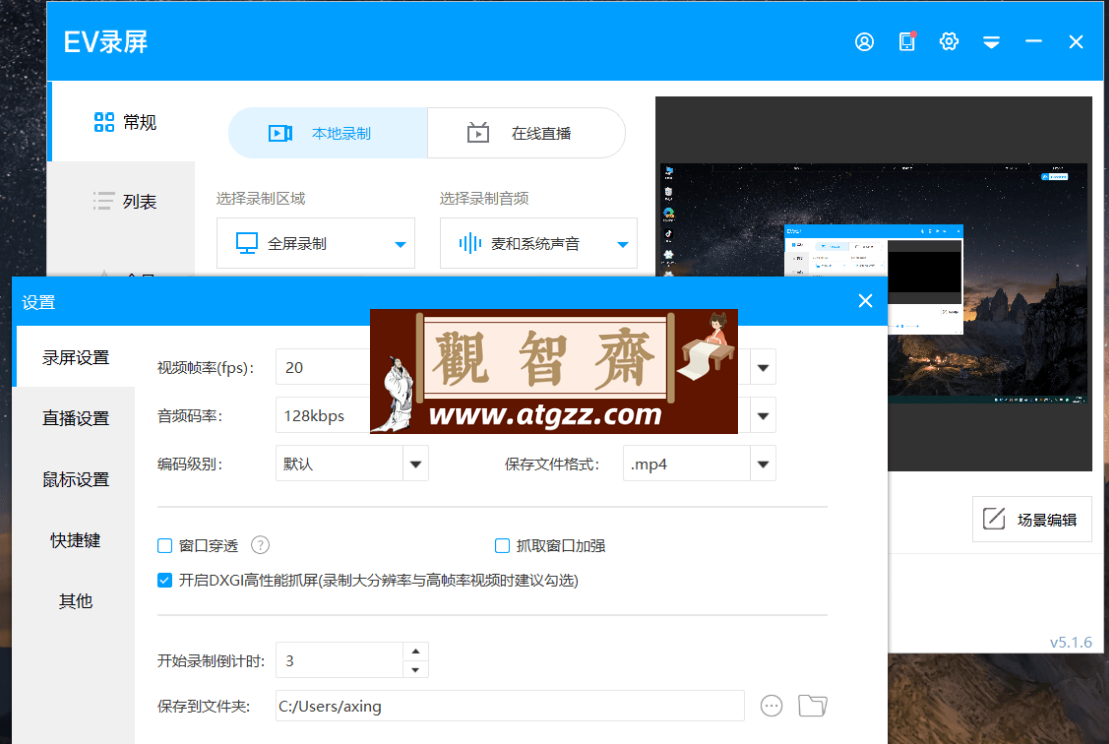Click the sound wave icon beside 麦和系统声音
This screenshot has height=744, width=1109.
[470, 243]
